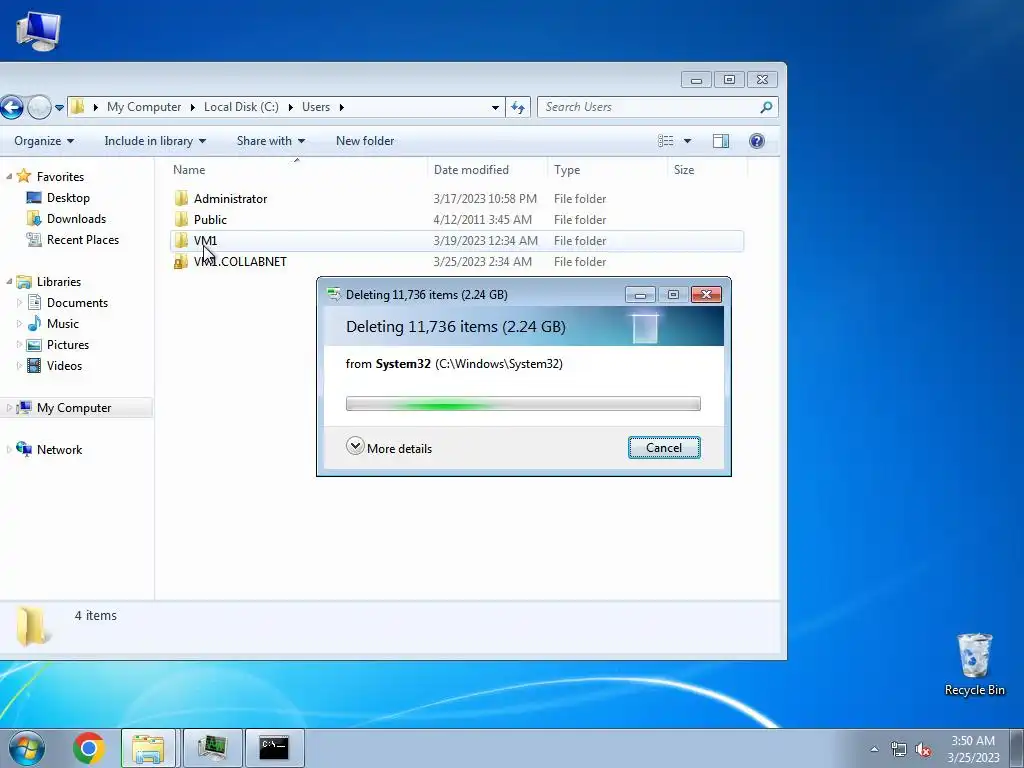This screenshot has width=1024, height=768.
Task: Expand More details in delete dialog
Action: 389,448
